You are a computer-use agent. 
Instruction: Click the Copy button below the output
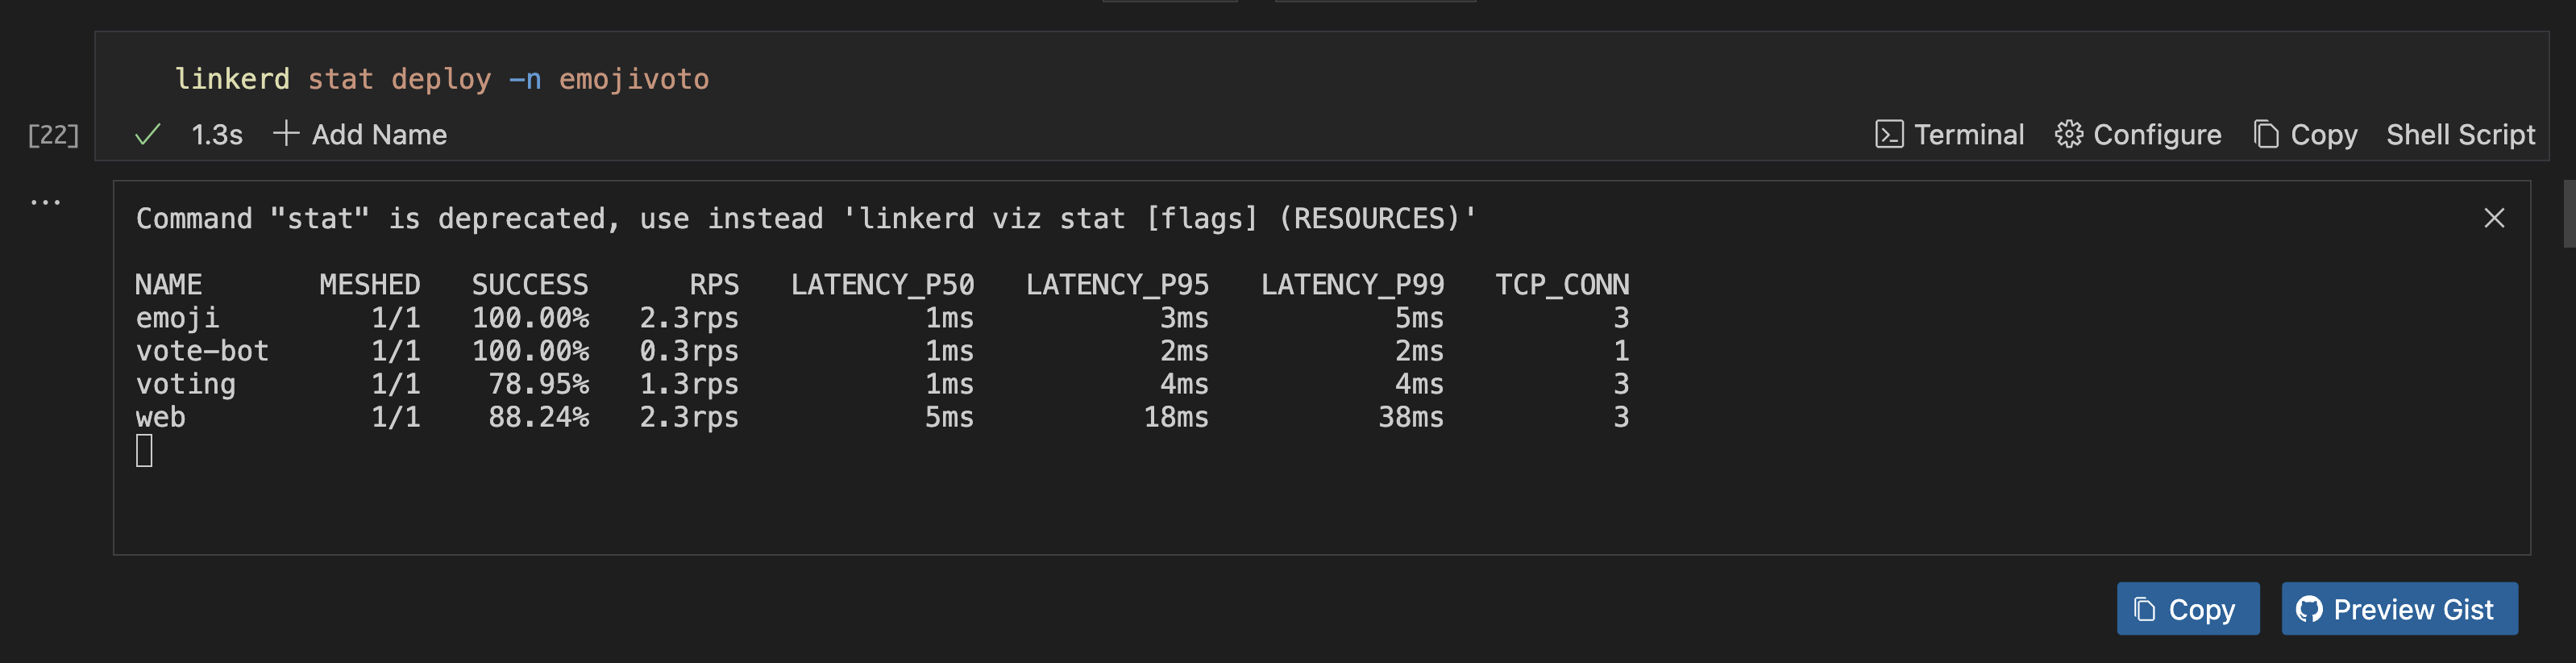[x=2188, y=609]
